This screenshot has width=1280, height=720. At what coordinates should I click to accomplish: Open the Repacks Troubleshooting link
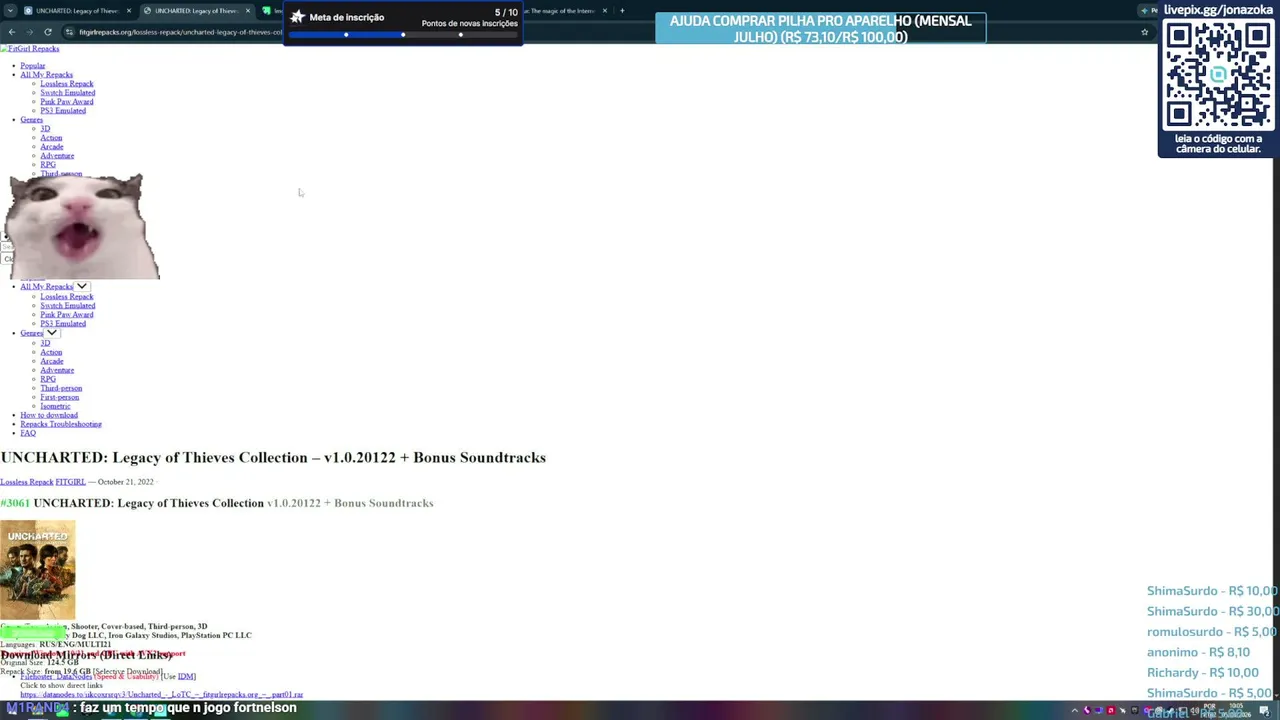coord(61,424)
